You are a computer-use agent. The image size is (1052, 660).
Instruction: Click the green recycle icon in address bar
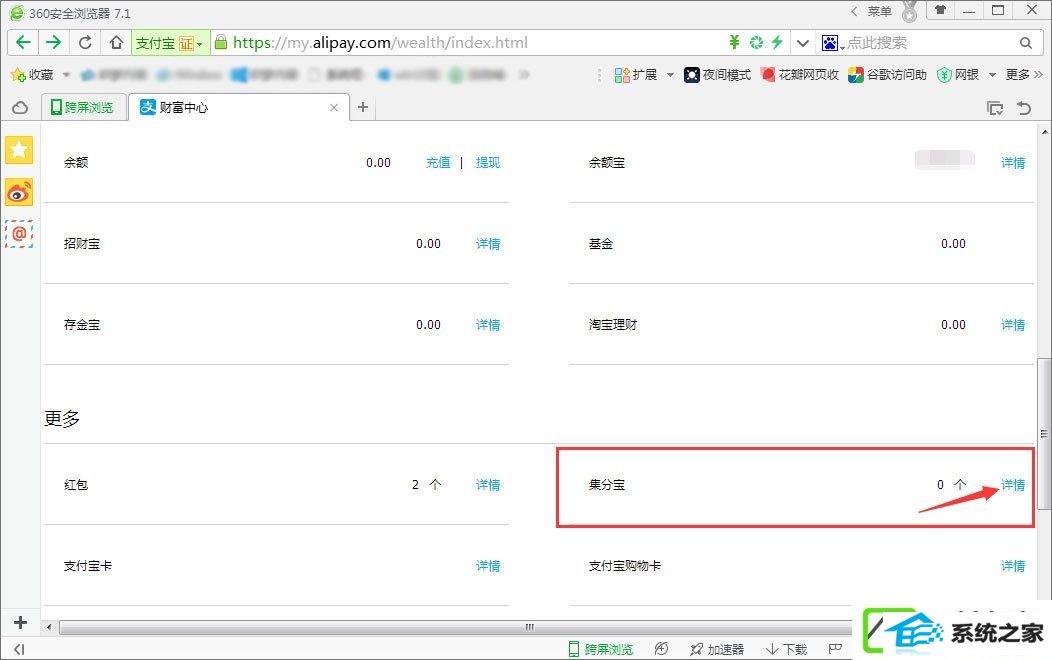pyautogui.click(x=756, y=42)
